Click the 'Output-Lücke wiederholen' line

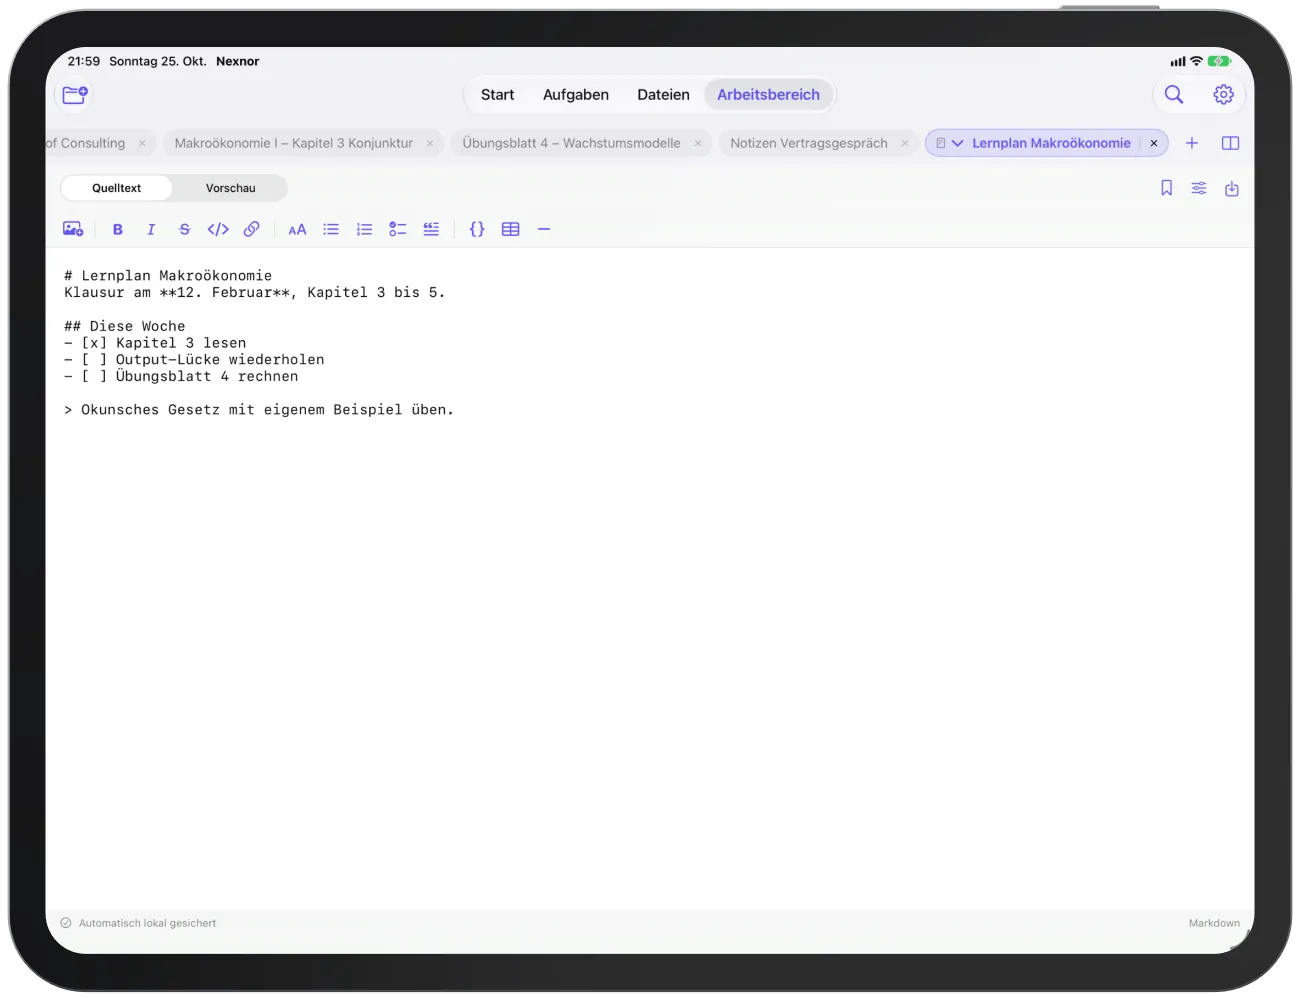194,360
